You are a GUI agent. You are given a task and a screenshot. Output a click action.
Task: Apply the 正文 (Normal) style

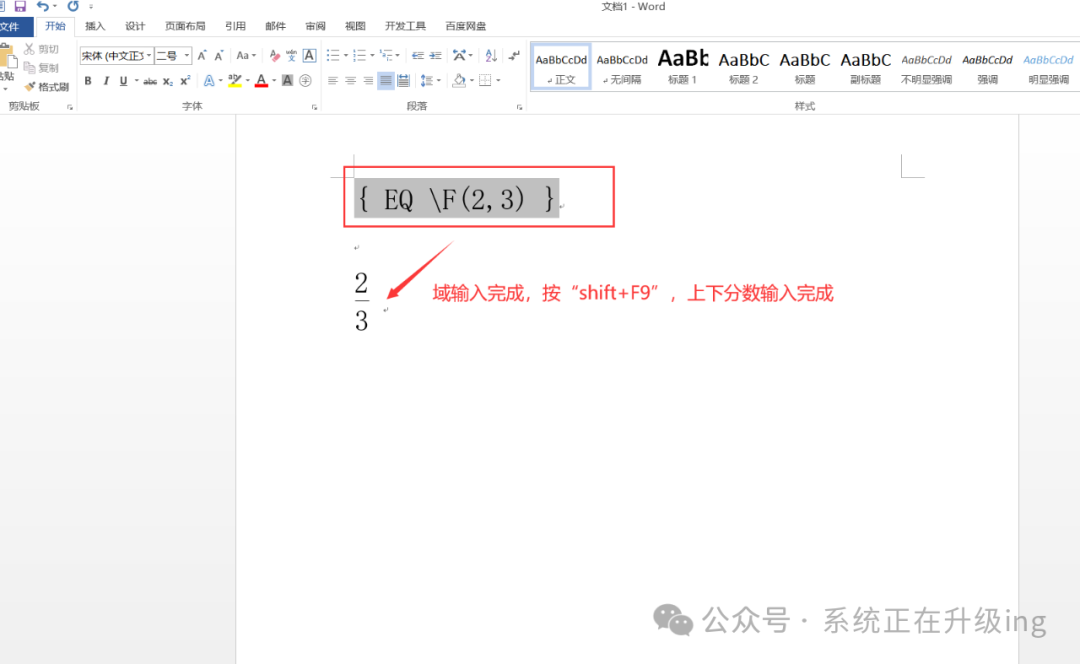coord(561,68)
